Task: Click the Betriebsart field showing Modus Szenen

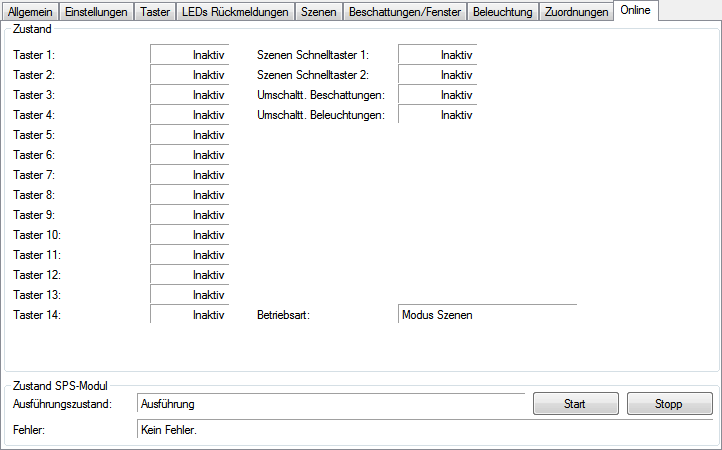Action: [x=487, y=315]
